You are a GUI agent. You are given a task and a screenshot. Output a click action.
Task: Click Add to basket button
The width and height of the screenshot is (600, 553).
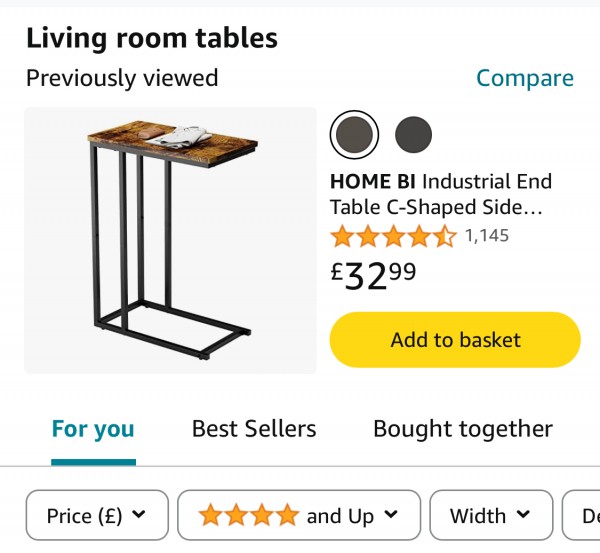coord(455,340)
